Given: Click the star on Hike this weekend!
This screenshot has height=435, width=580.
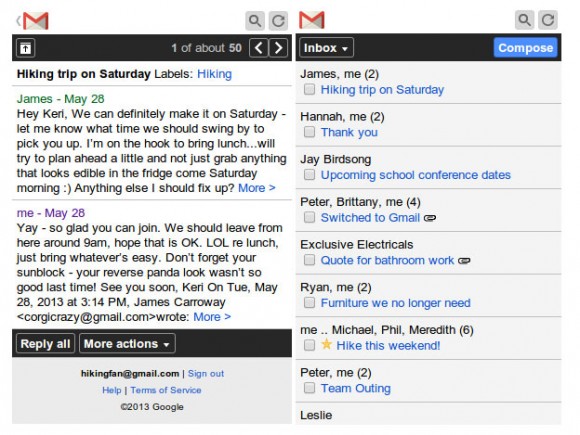Looking at the screenshot, I should point(326,345).
